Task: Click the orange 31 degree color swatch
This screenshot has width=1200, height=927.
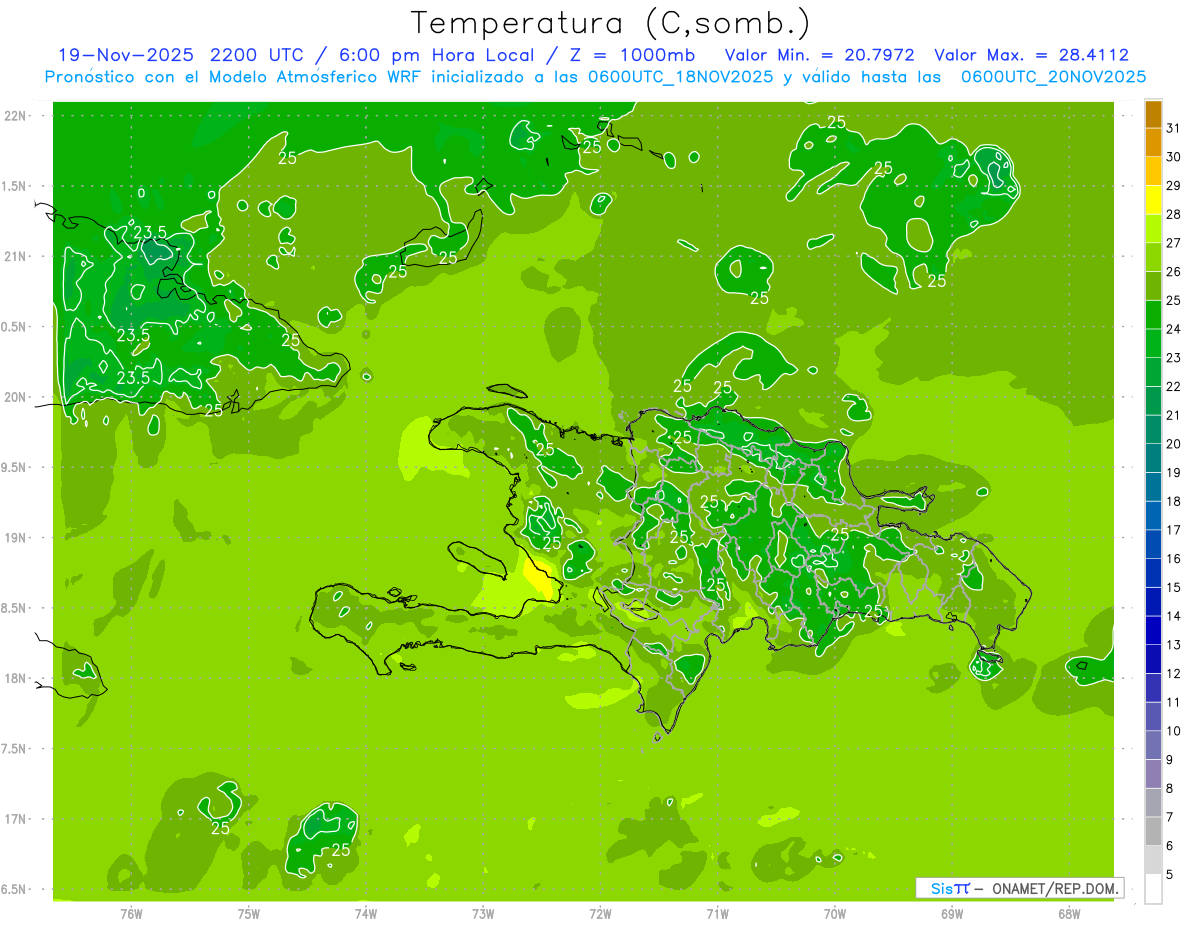Action: 1153,114
